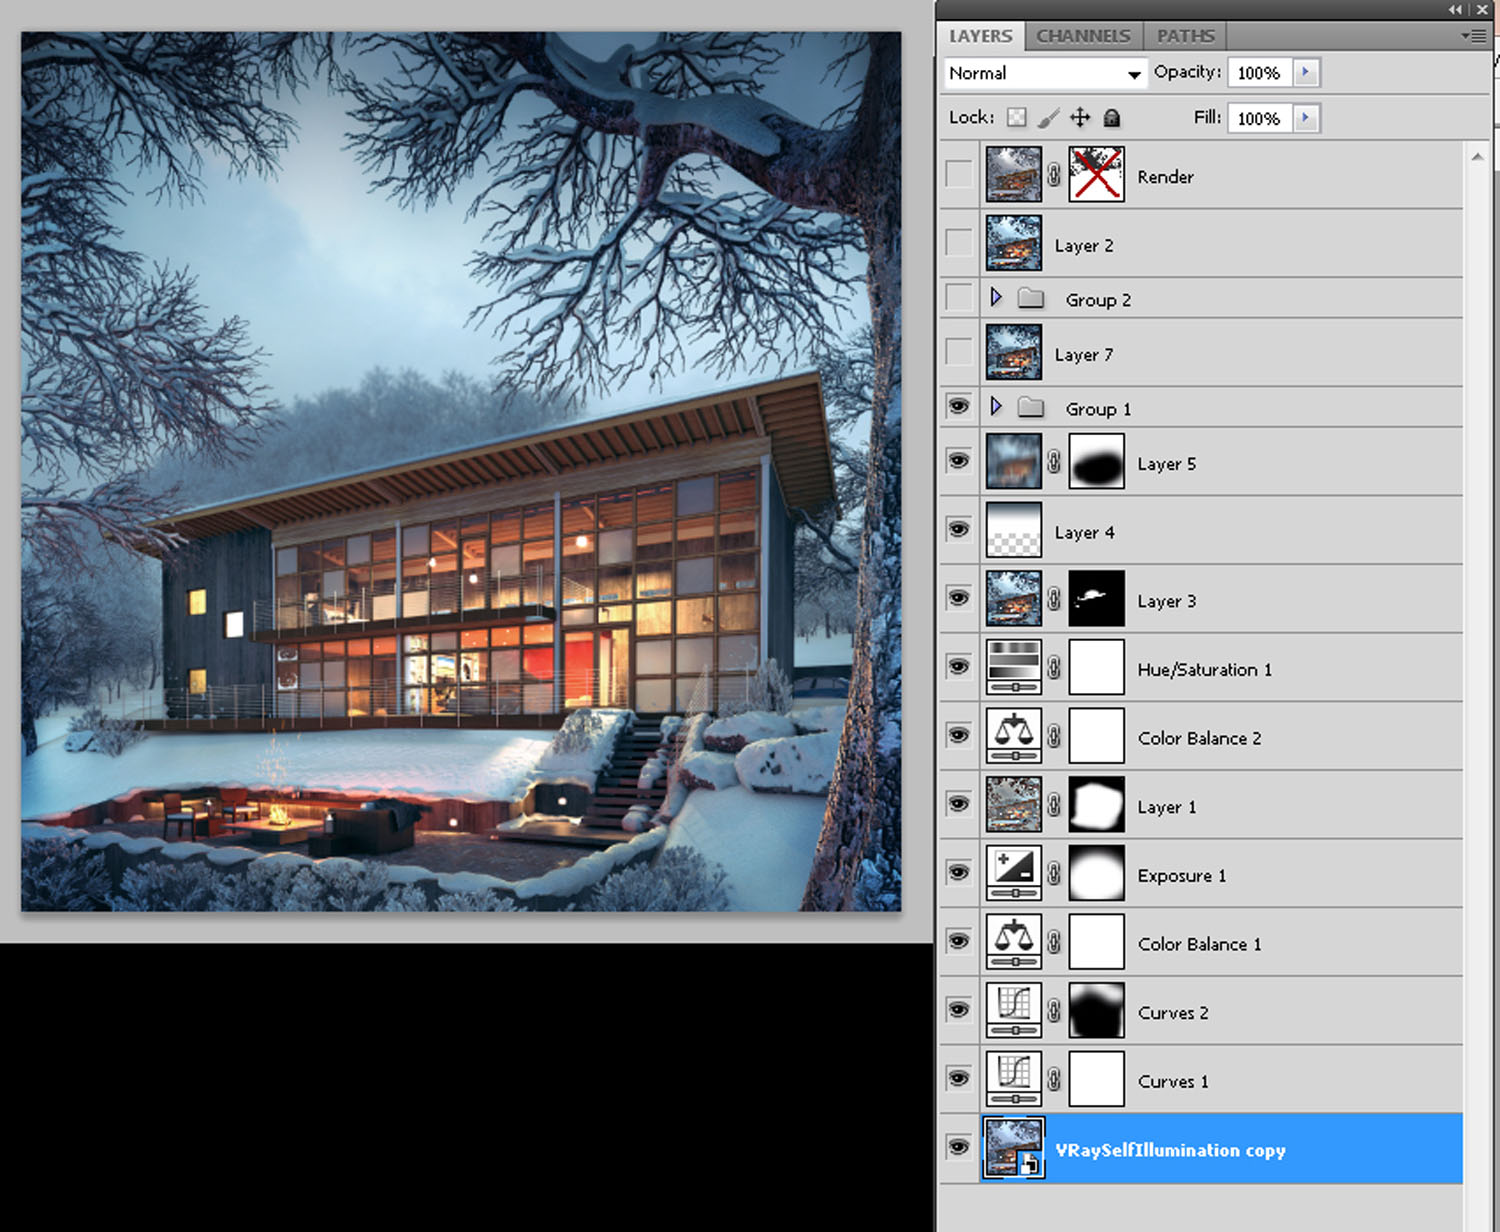Show the hidden Render layer
The width and height of the screenshot is (1500, 1232).
point(958,175)
